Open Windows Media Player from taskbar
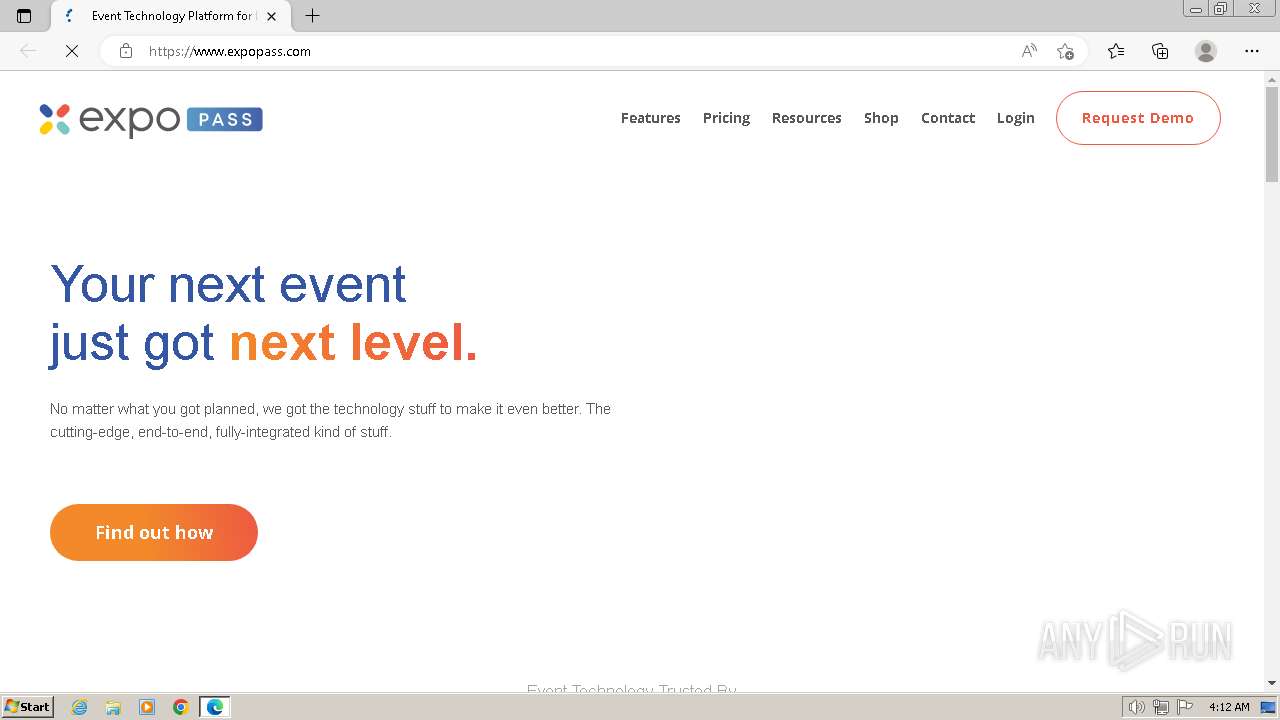Viewport: 1280px width, 720px height. click(147, 707)
